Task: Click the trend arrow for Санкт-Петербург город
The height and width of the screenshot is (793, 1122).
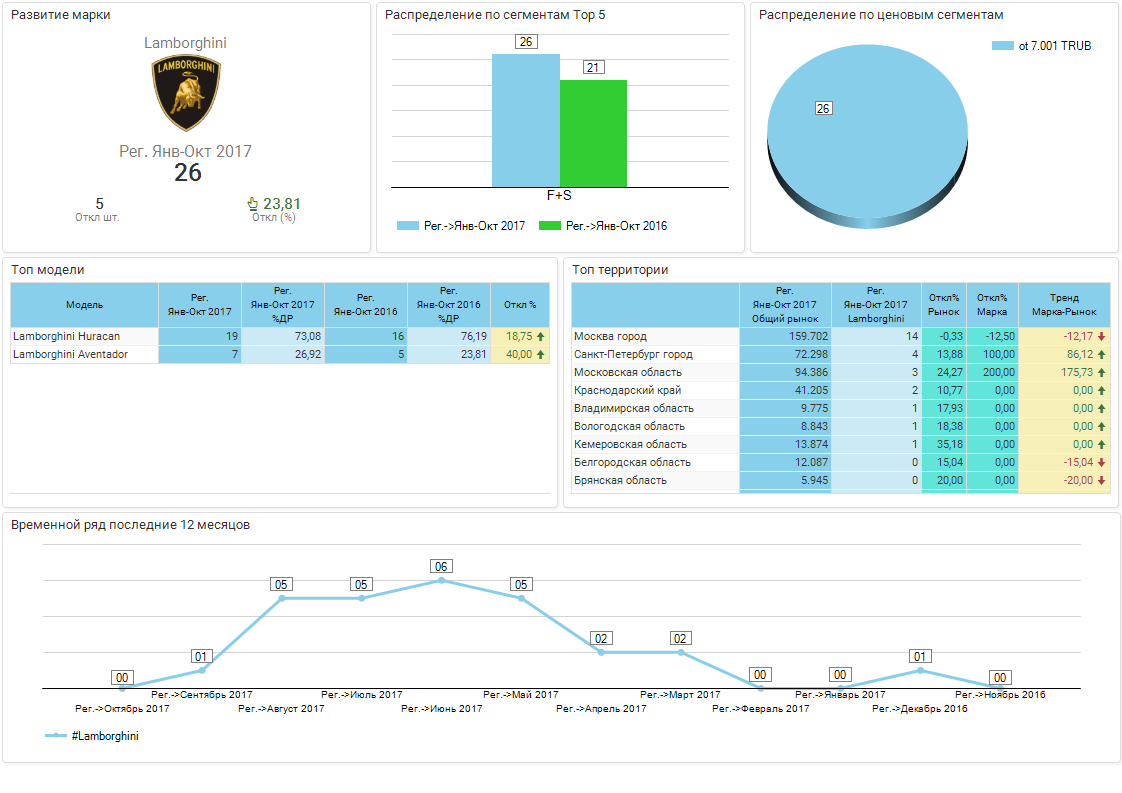Action: [1101, 354]
